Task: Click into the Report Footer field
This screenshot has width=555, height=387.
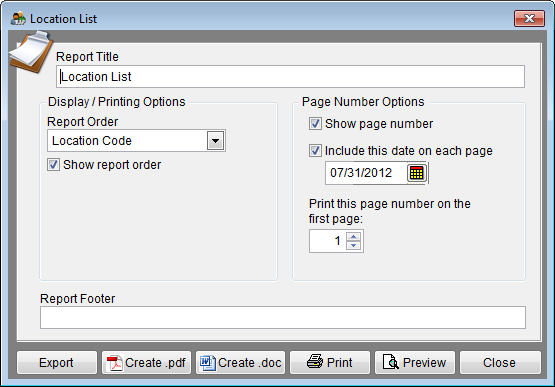Action: click(283, 318)
